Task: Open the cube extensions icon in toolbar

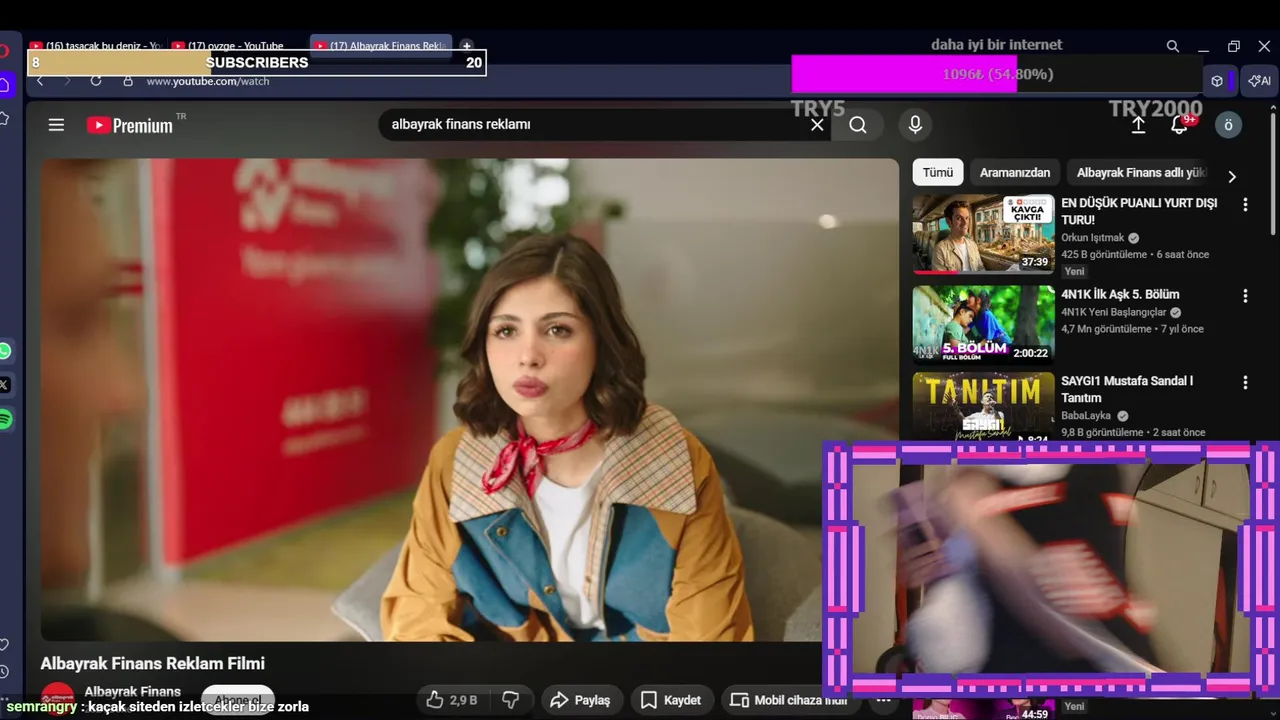Action: coord(1217,81)
